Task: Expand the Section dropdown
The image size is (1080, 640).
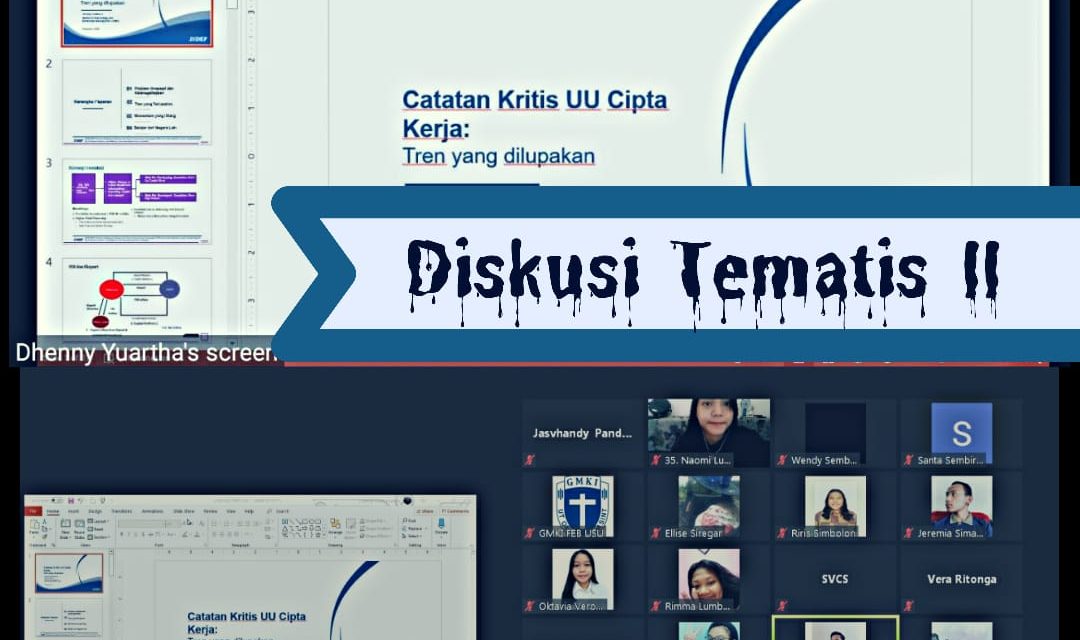Action: (99, 537)
